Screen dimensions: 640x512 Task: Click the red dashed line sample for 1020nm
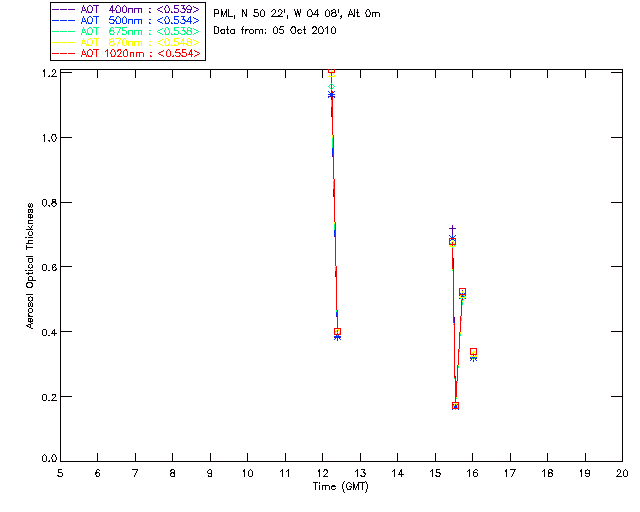click(x=64, y=53)
